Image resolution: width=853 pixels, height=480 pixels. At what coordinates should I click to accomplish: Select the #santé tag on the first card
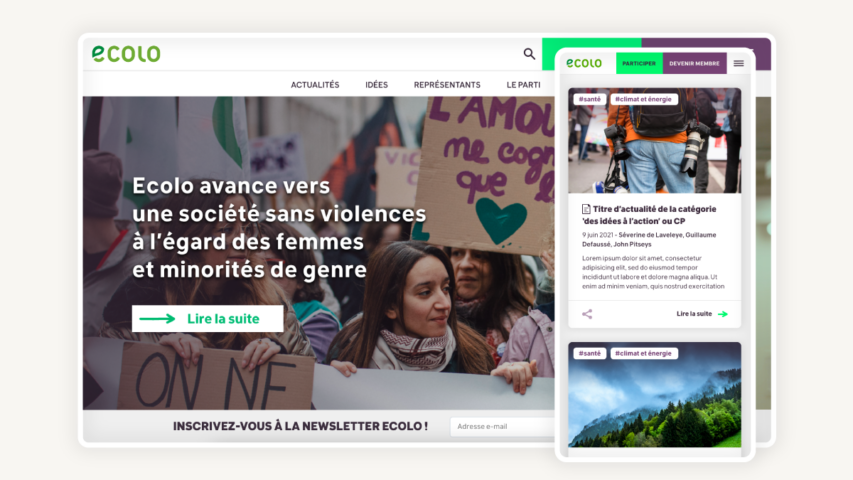click(x=590, y=99)
